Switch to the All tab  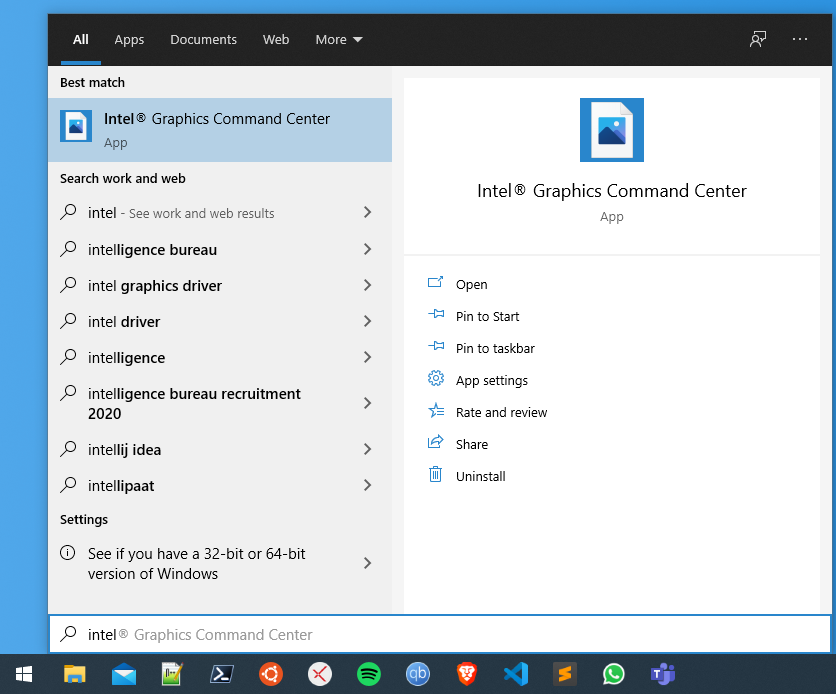[x=81, y=40]
